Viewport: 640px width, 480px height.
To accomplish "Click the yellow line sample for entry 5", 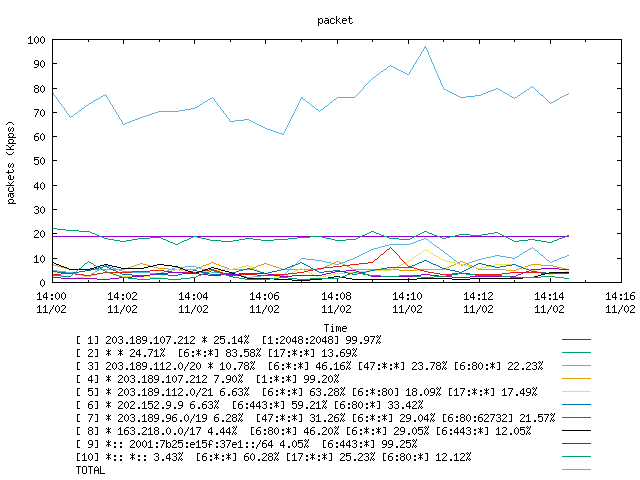I will coord(576,392).
